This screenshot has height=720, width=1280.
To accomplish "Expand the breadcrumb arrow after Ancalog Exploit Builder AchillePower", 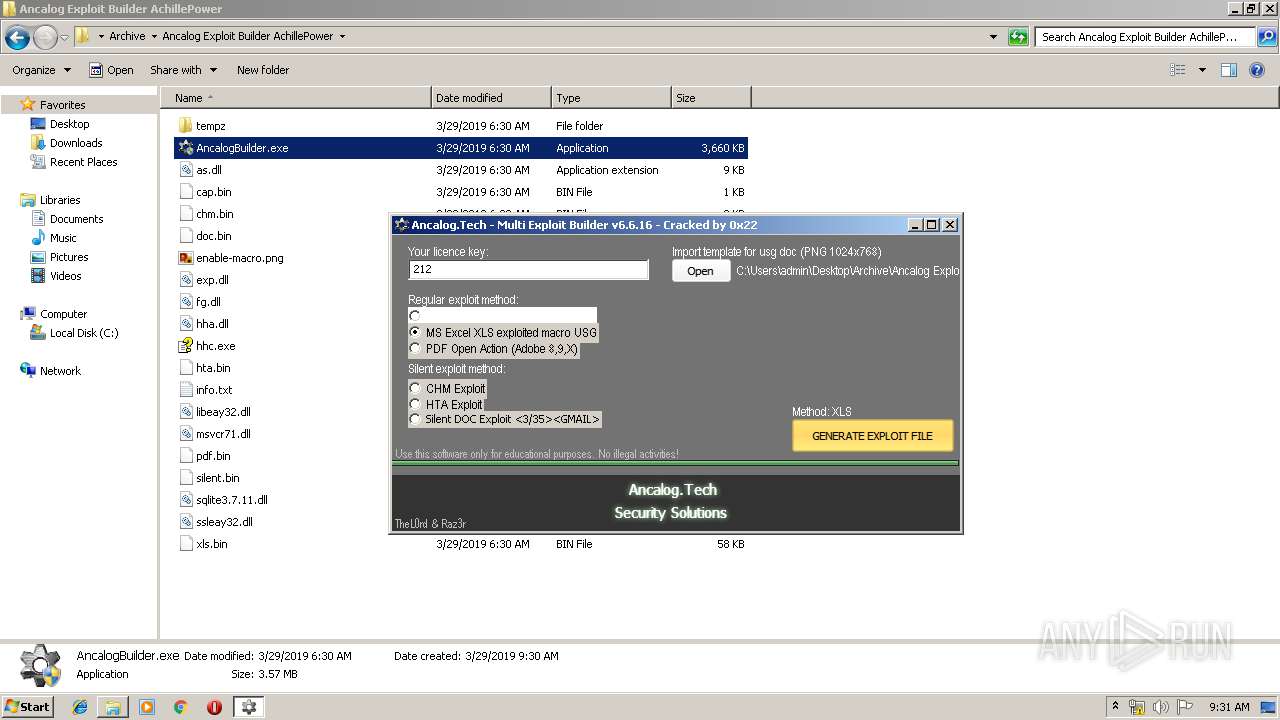I will (342, 37).
